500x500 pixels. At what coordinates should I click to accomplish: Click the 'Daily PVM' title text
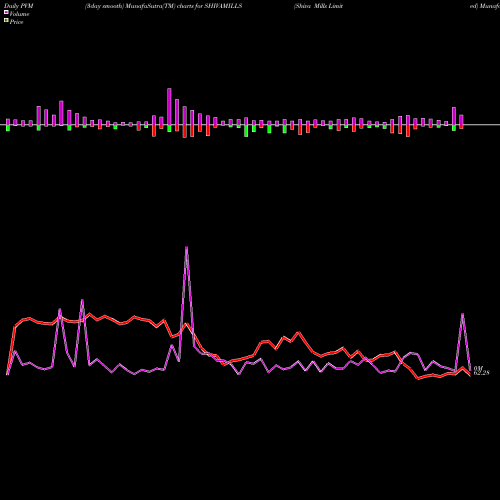click(19, 6)
